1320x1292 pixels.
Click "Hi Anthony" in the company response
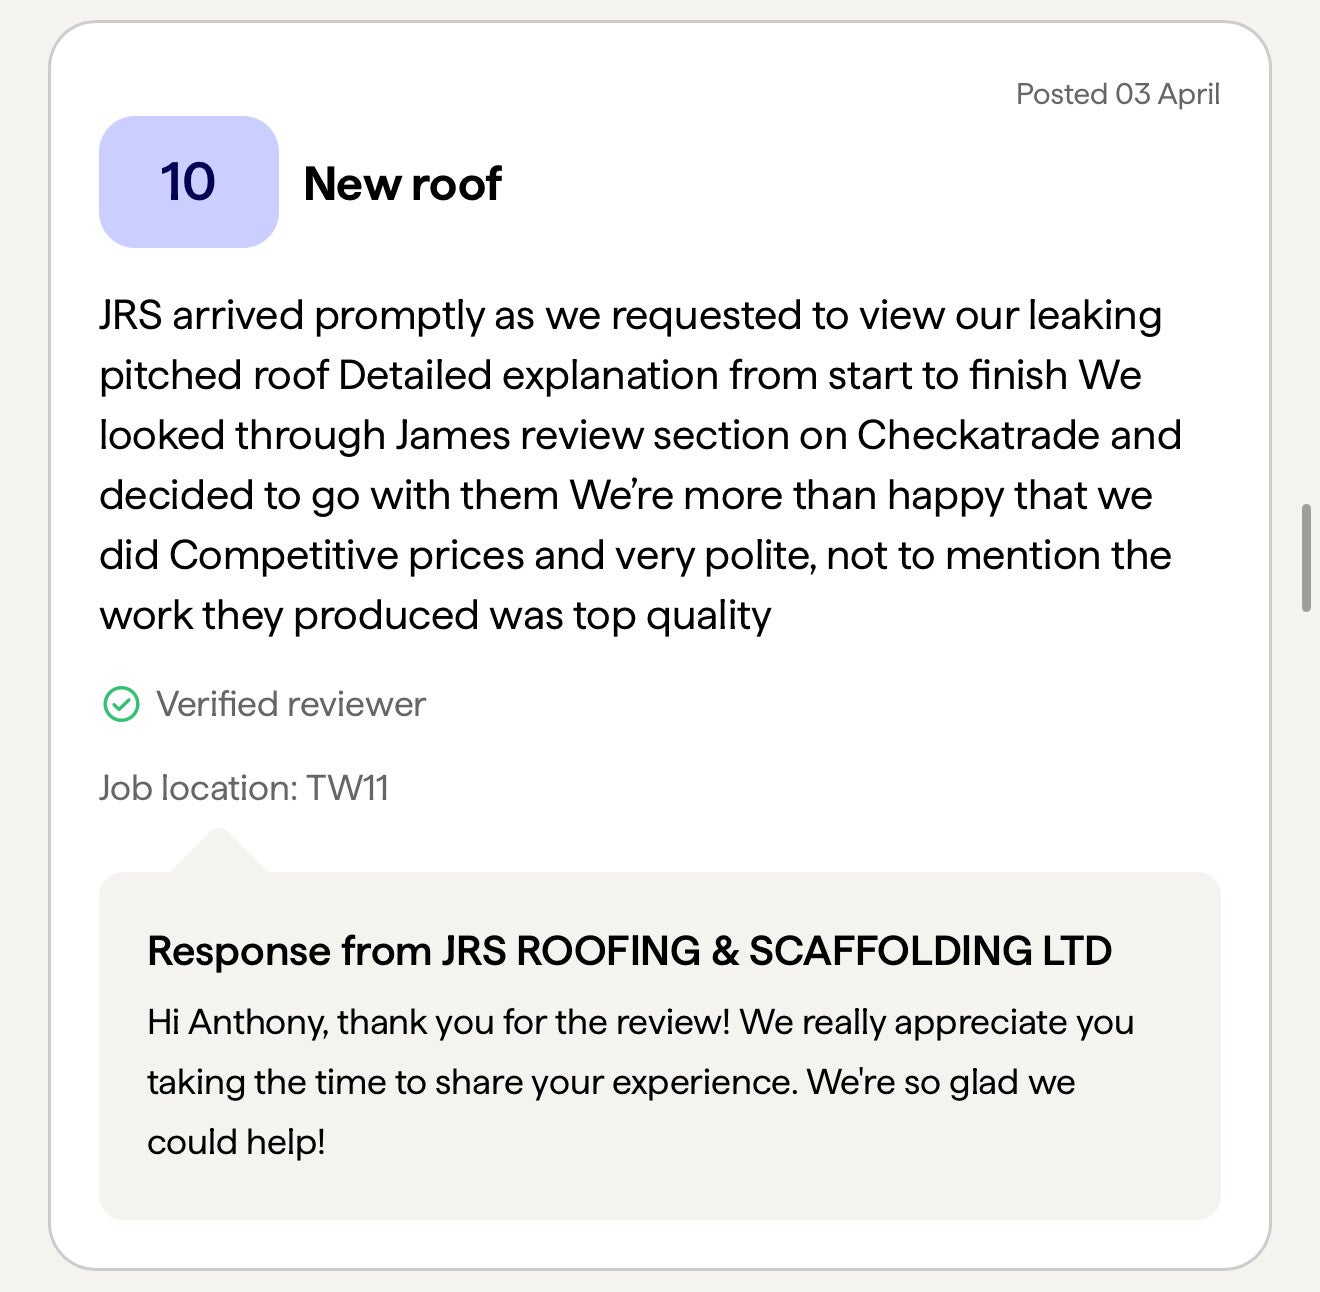(x=236, y=1022)
